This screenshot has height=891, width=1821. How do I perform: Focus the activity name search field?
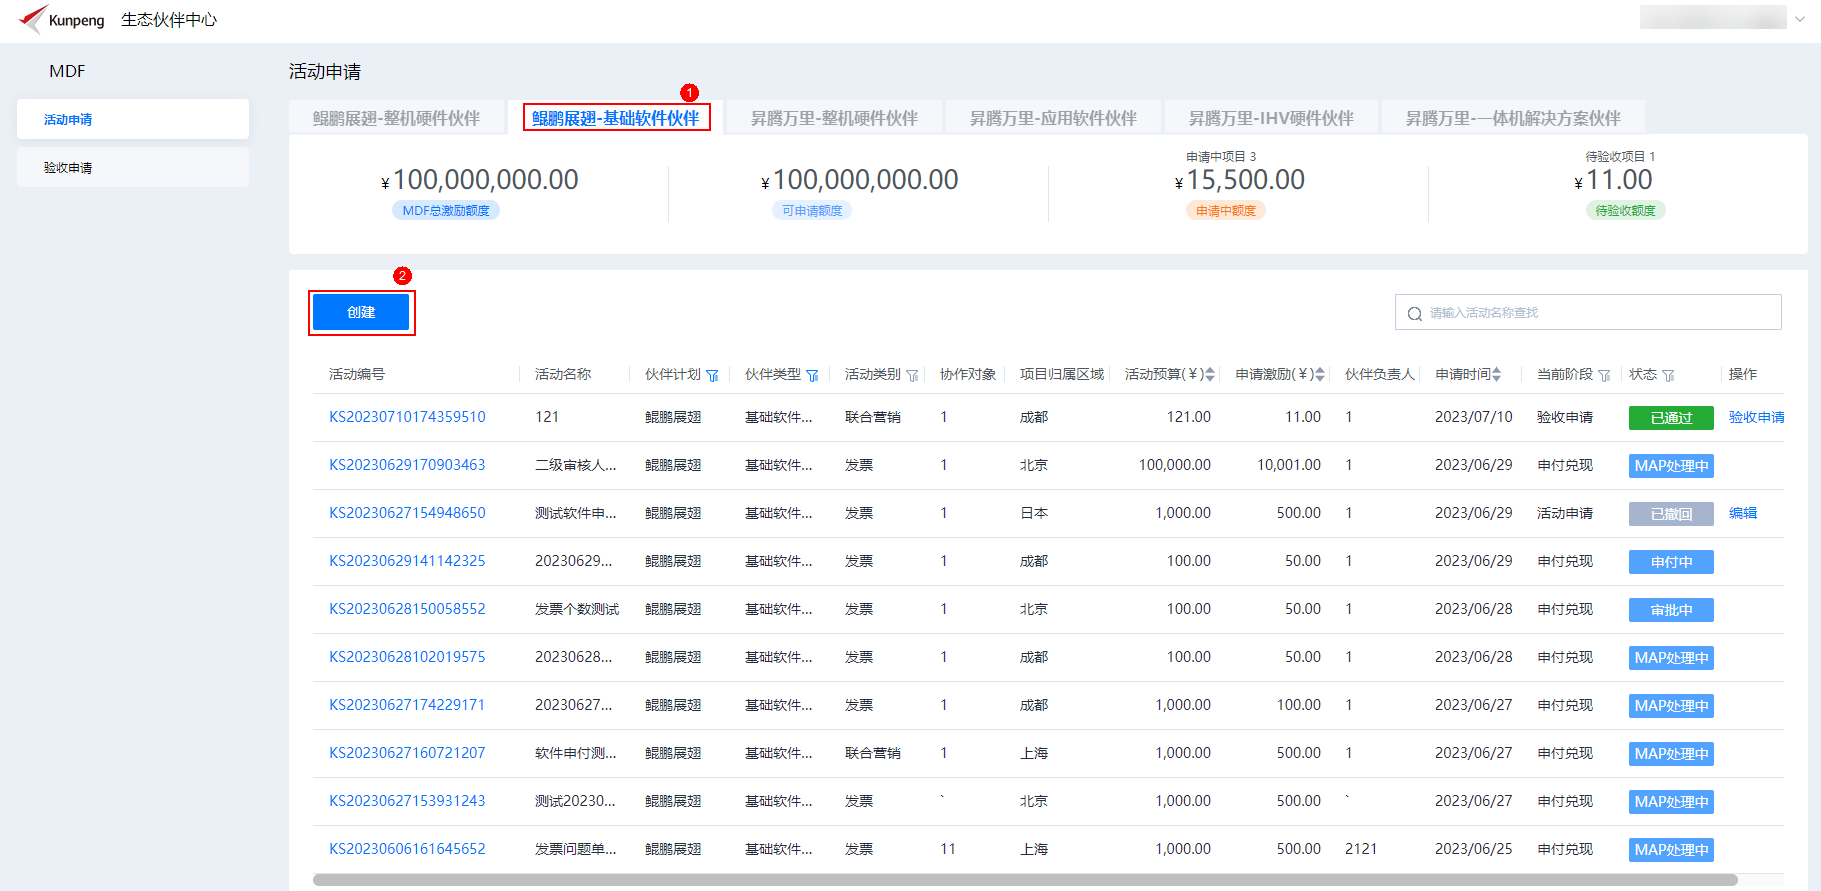point(1588,312)
